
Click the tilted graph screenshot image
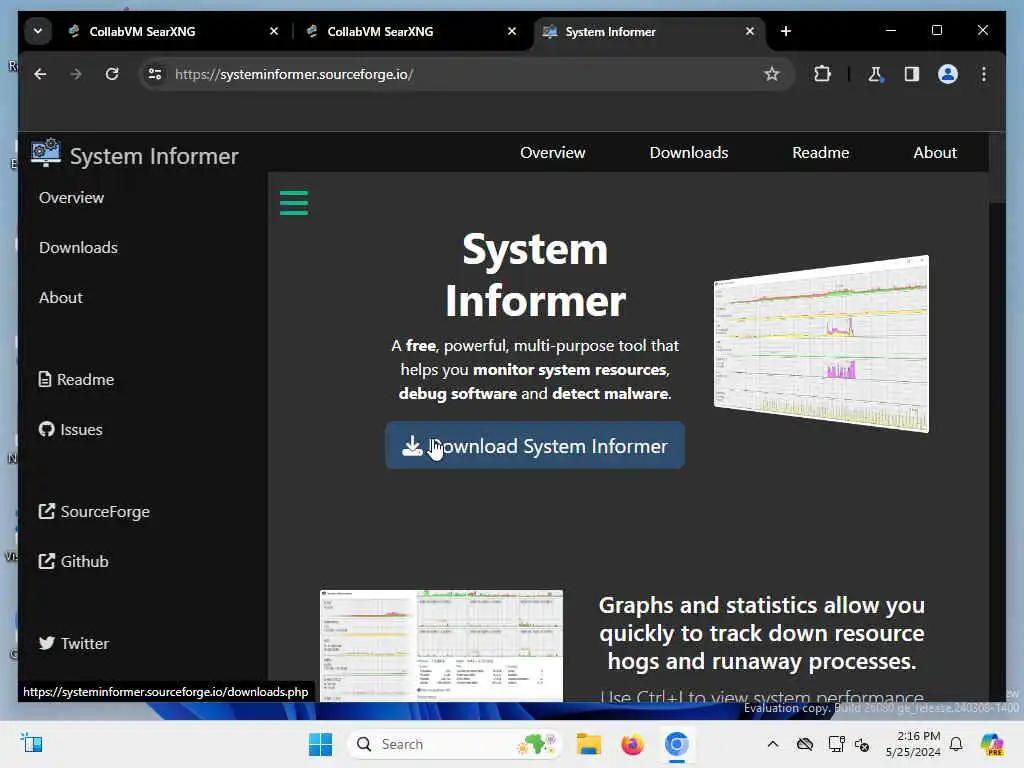822,344
